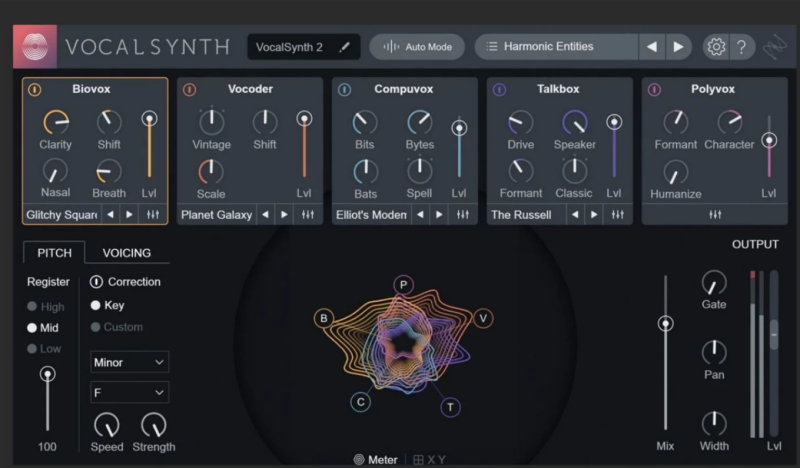Click the Compuvox Bits knob
800x468 pixels.
(365, 122)
